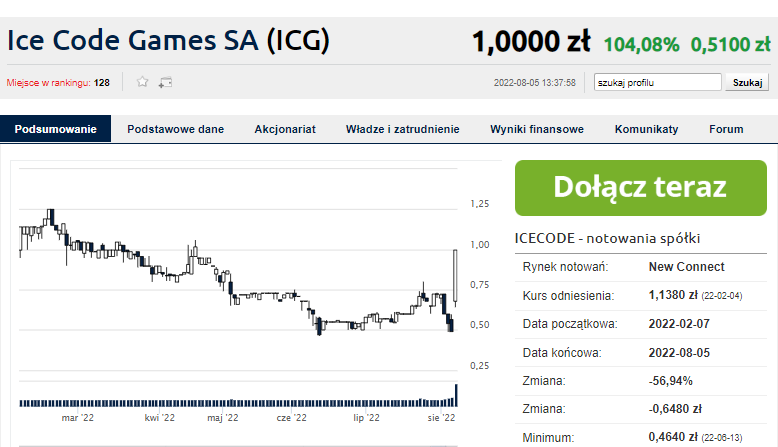The width and height of the screenshot is (778, 447).
Task: Click the tallest volume bar at chart end
Action: click(x=456, y=395)
